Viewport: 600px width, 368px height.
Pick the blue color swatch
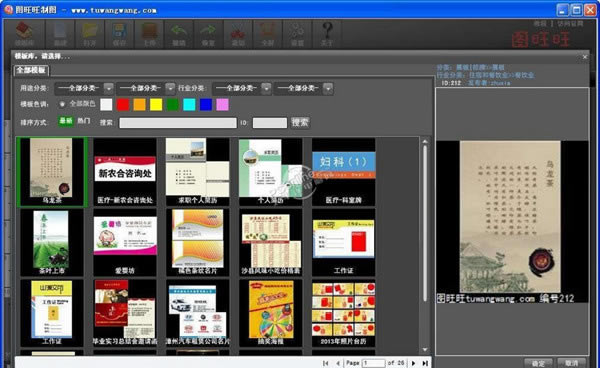pyautogui.click(x=206, y=104)
